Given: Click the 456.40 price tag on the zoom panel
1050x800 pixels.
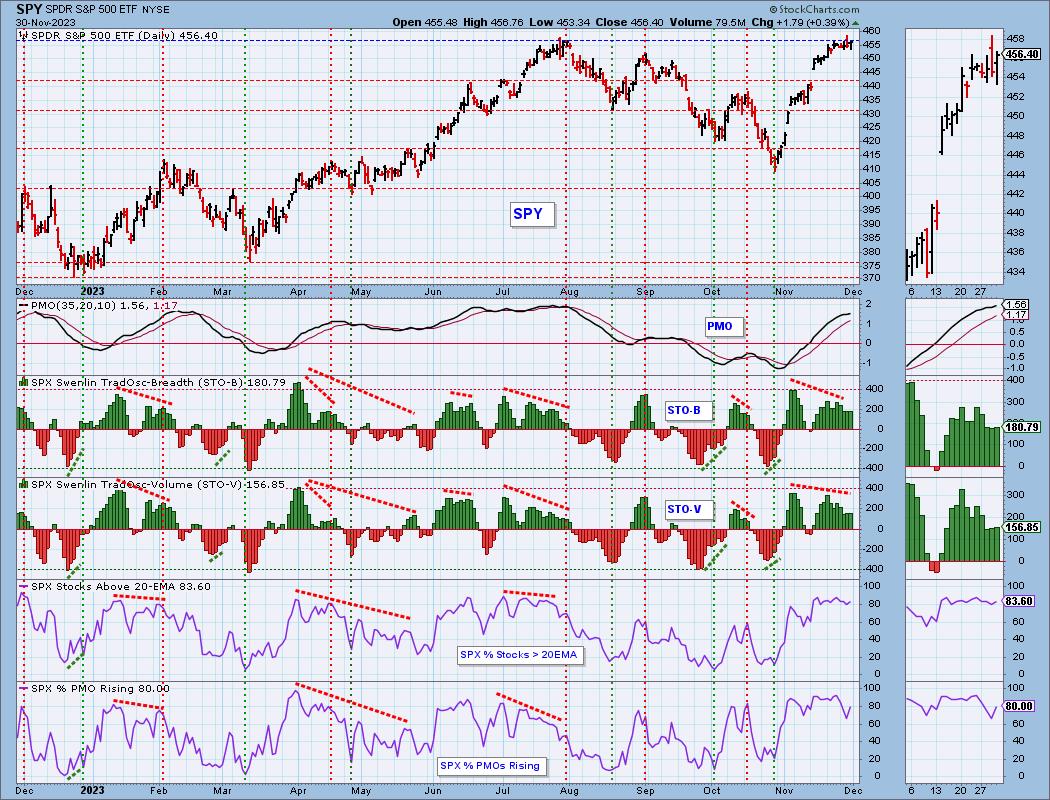Looking at the screenshot, I should [x=1023, y=54].
